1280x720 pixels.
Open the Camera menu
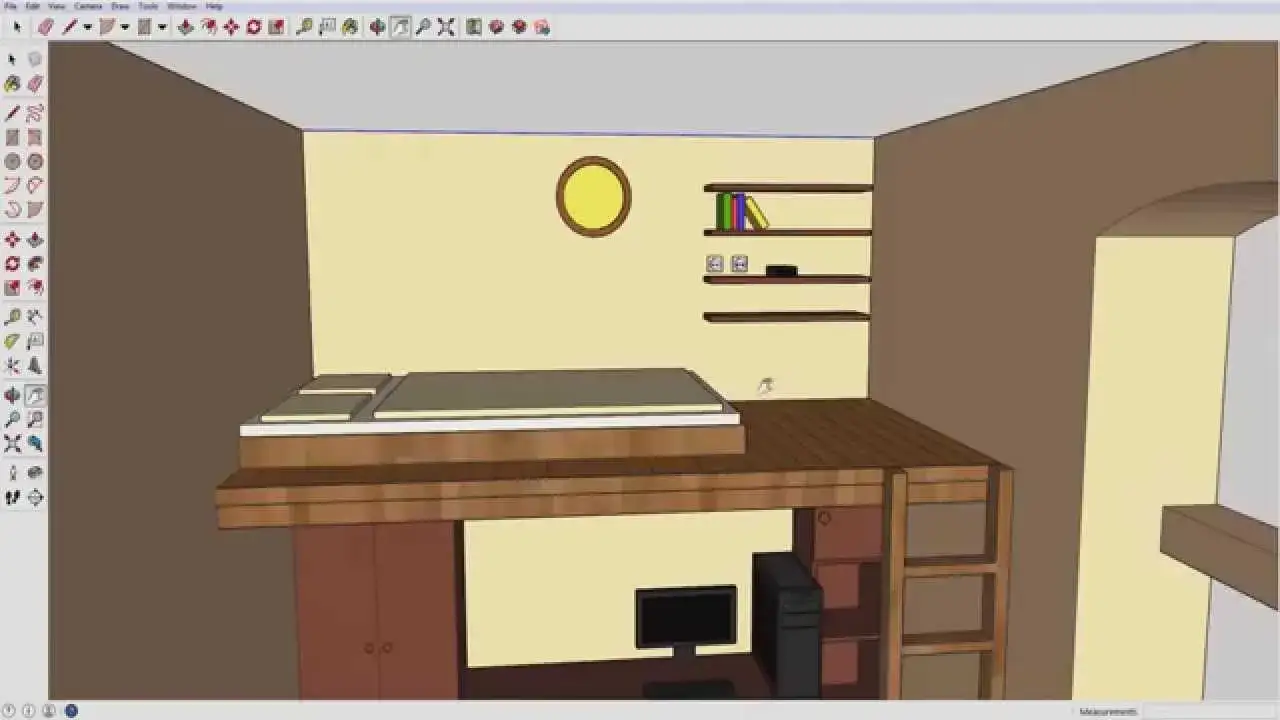(x=88, y=6)
